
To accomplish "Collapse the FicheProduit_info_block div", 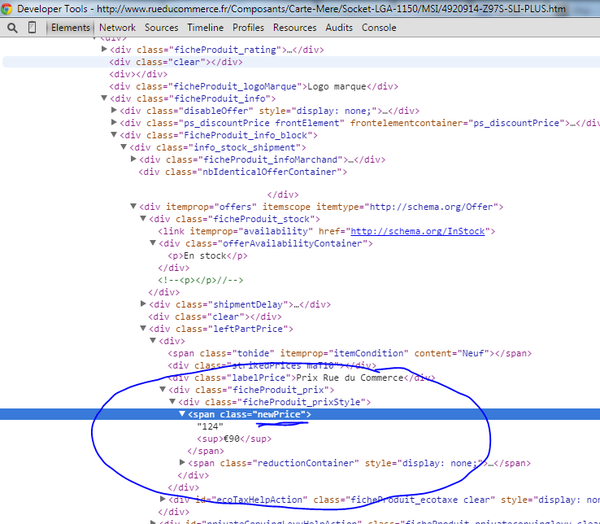I will (114, 135).
